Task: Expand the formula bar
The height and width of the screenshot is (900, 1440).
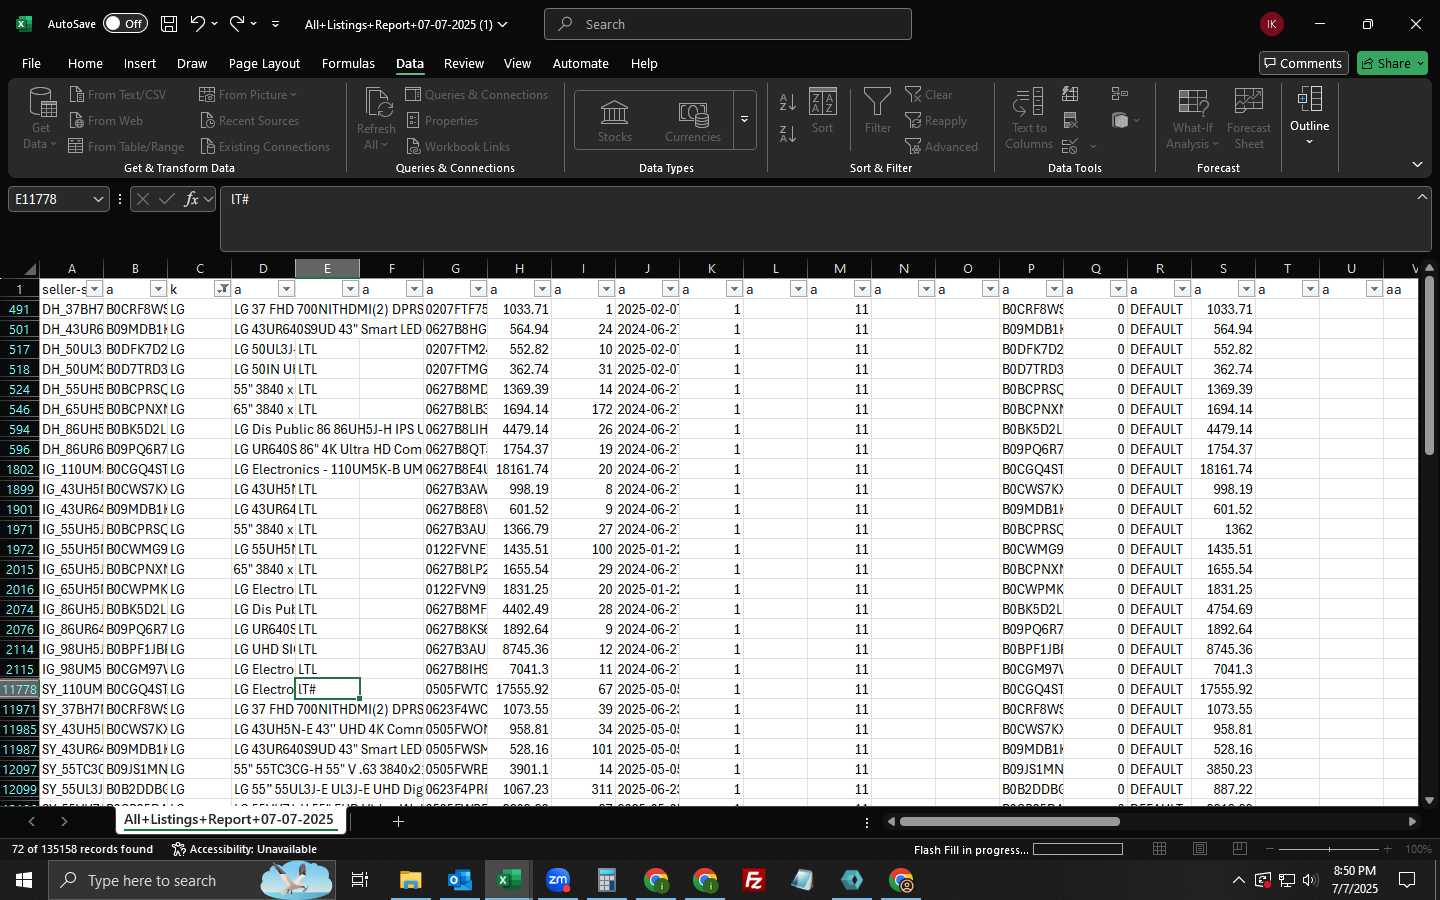Action: click(1422, 197)
